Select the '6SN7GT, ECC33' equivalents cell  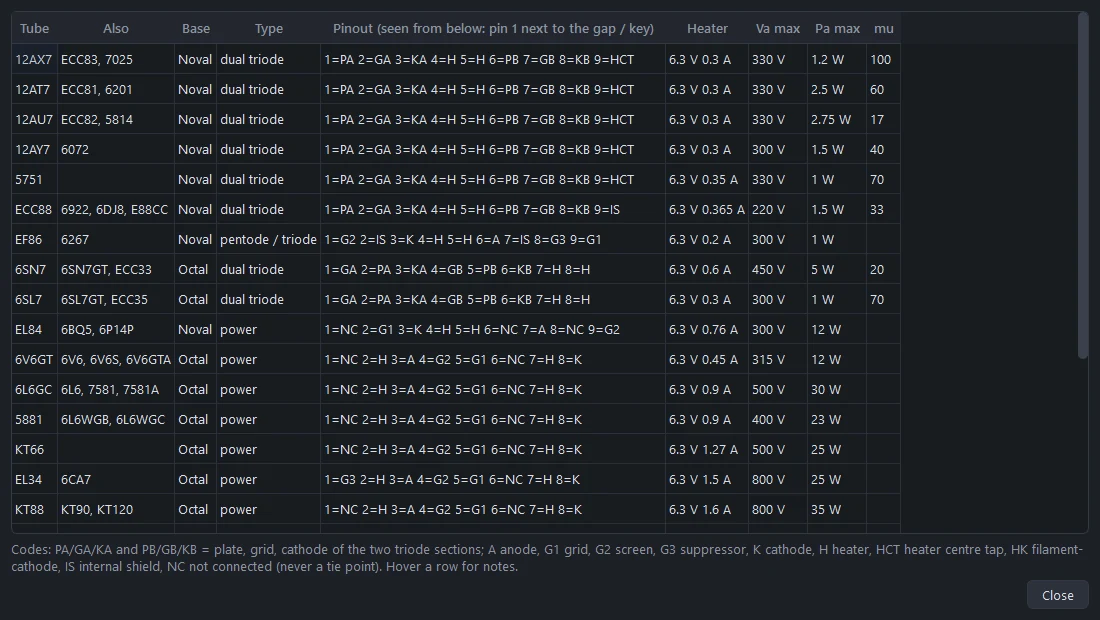116,269
